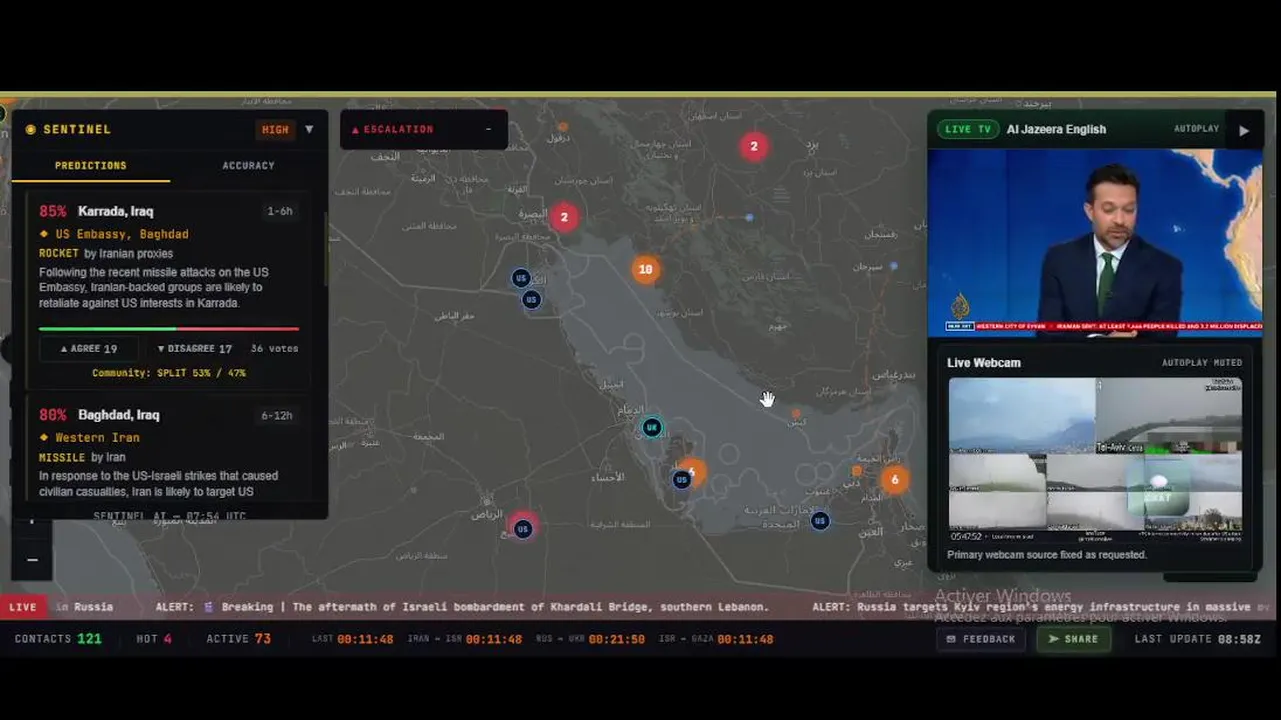1281x720 pixels.
Task: Click the upper US marker near Kuwait
Action: click(x=521, y=278)
